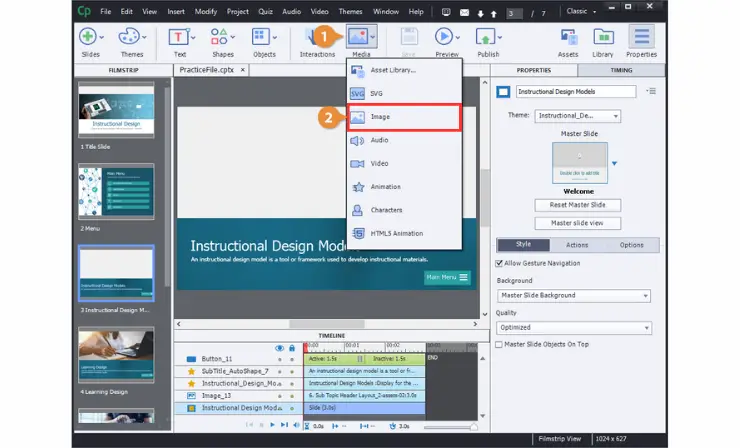Click the horizontal stage scrollbar

327,324
